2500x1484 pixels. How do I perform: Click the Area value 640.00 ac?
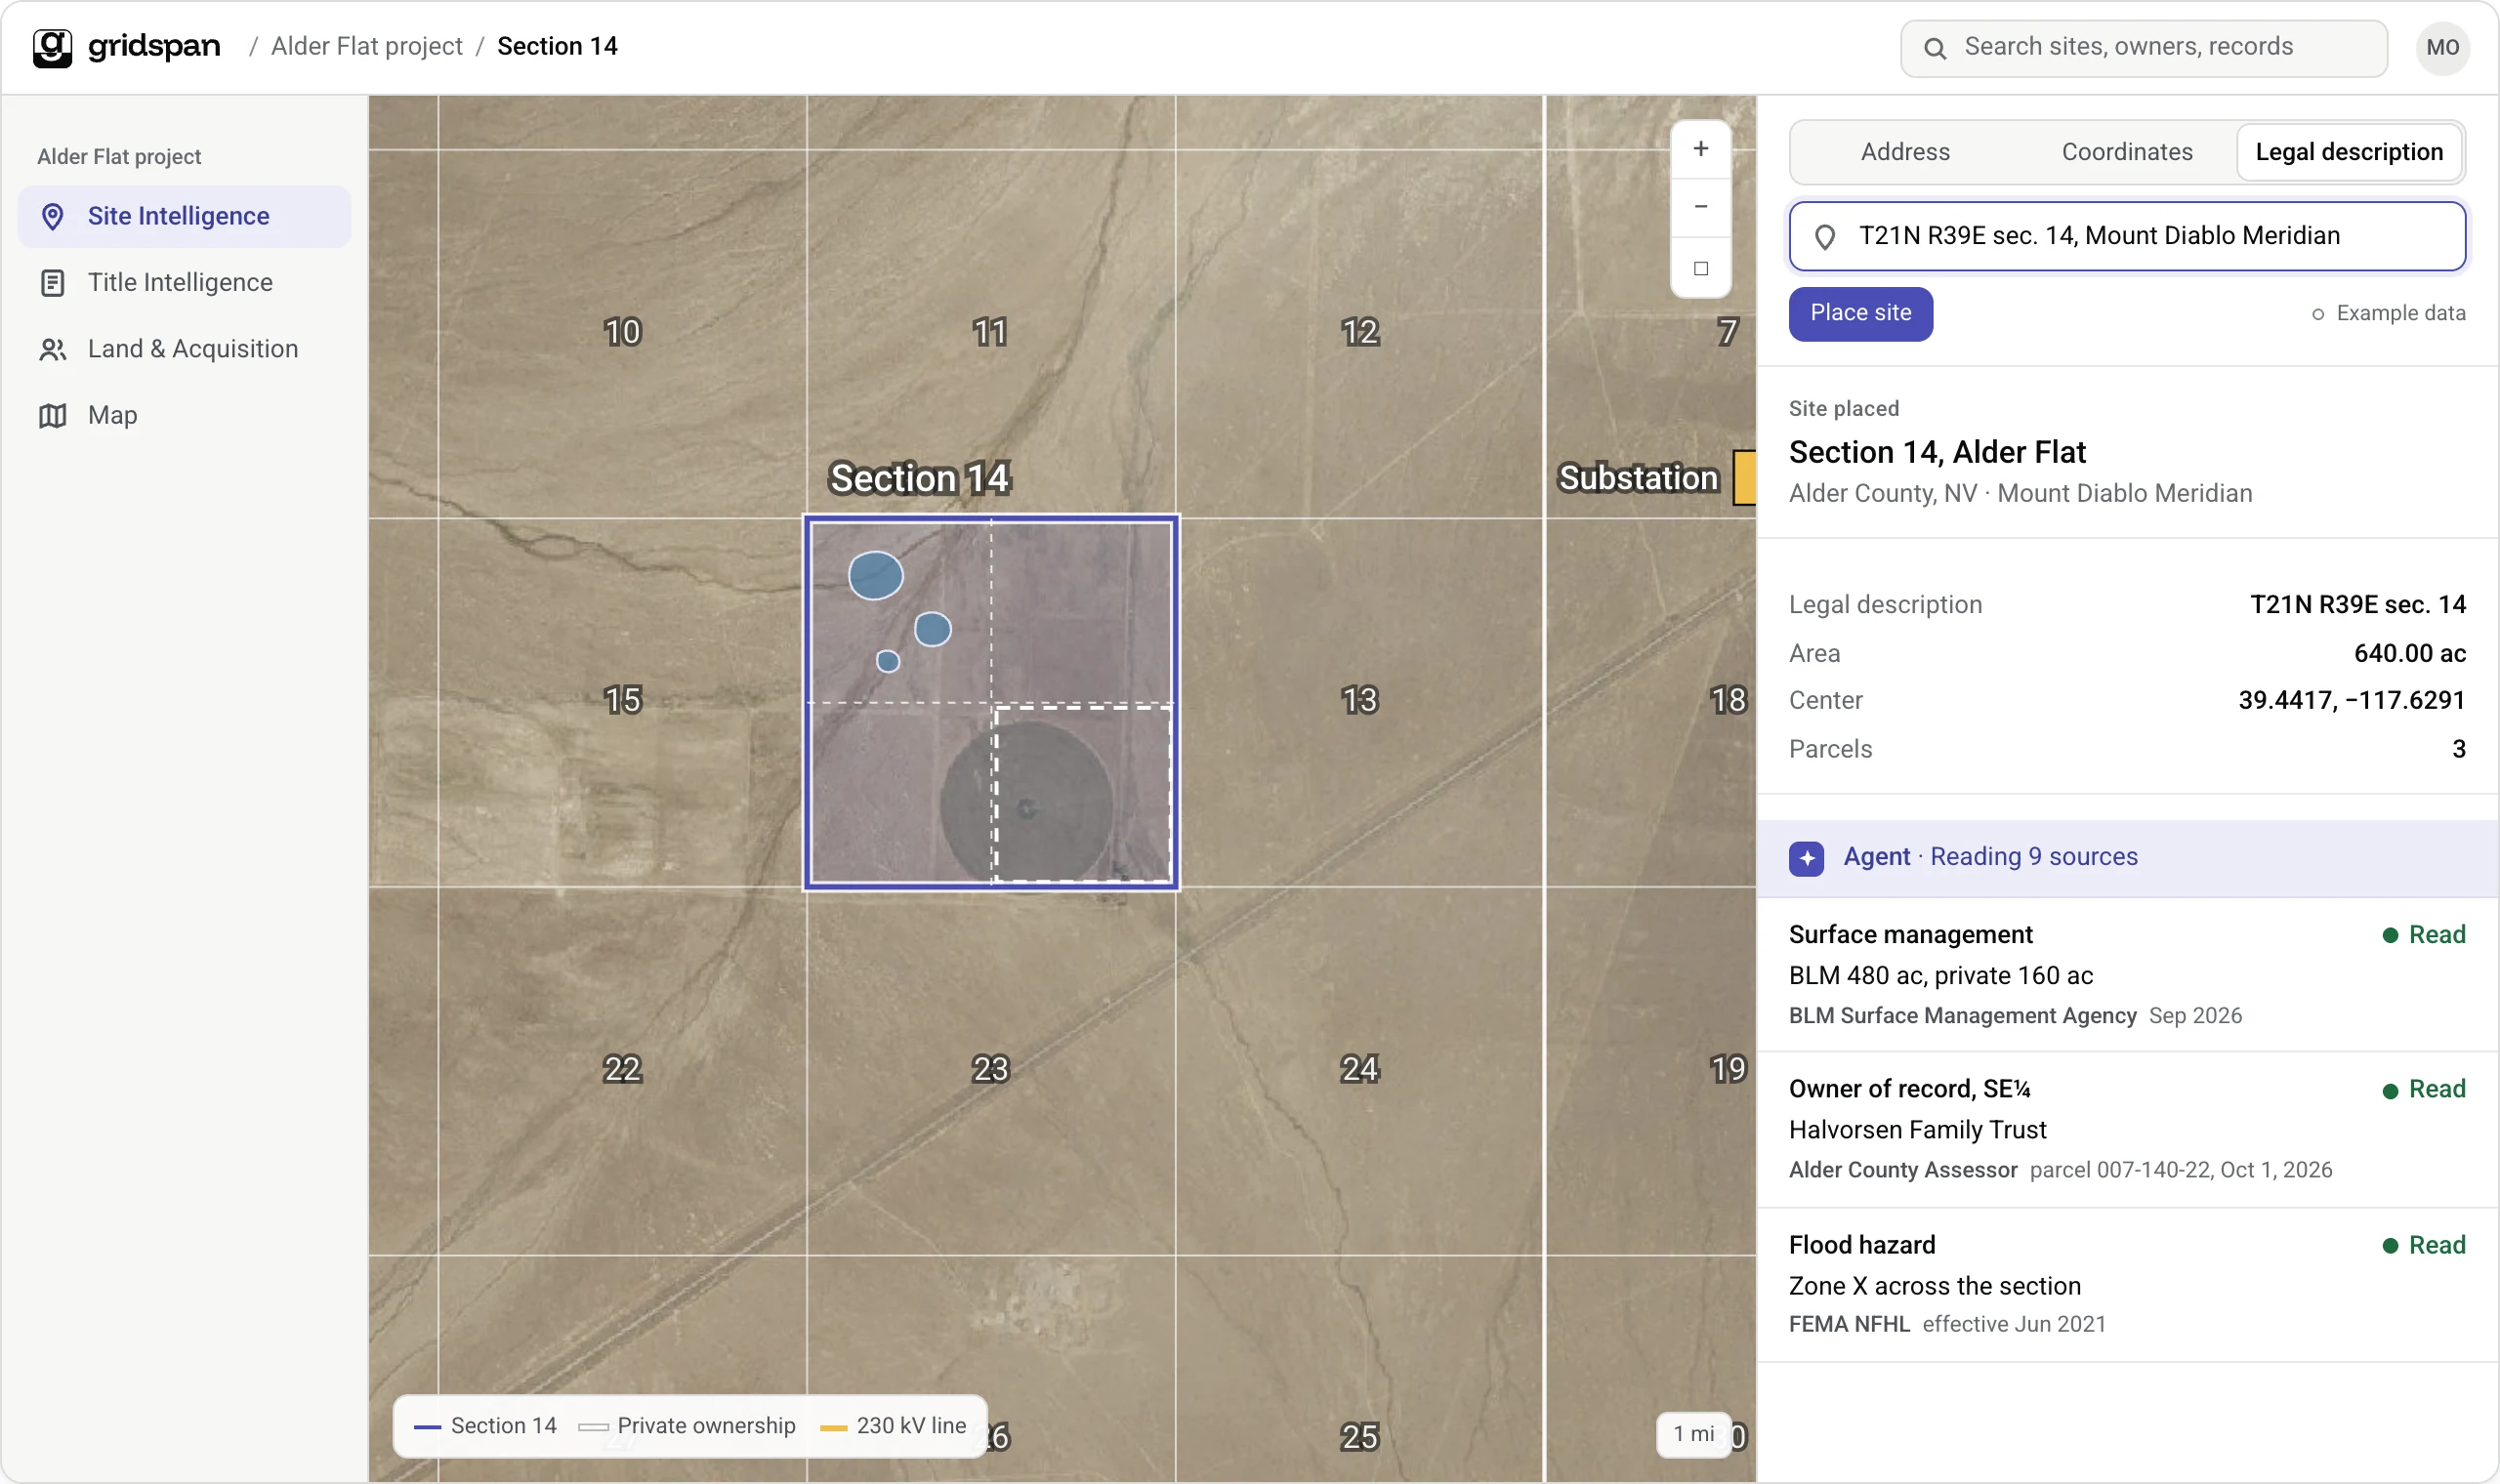point(2409,654)
